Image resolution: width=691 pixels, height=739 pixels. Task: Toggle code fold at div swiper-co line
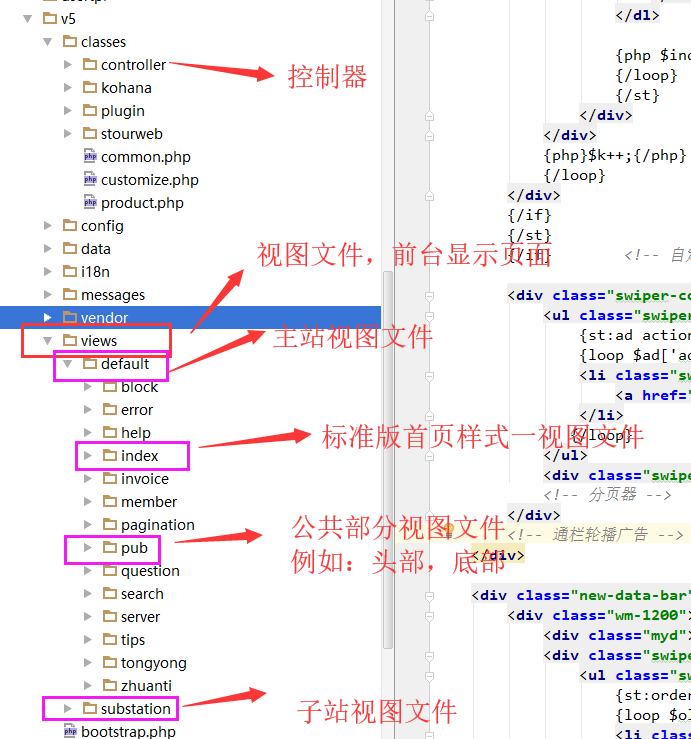429,295
